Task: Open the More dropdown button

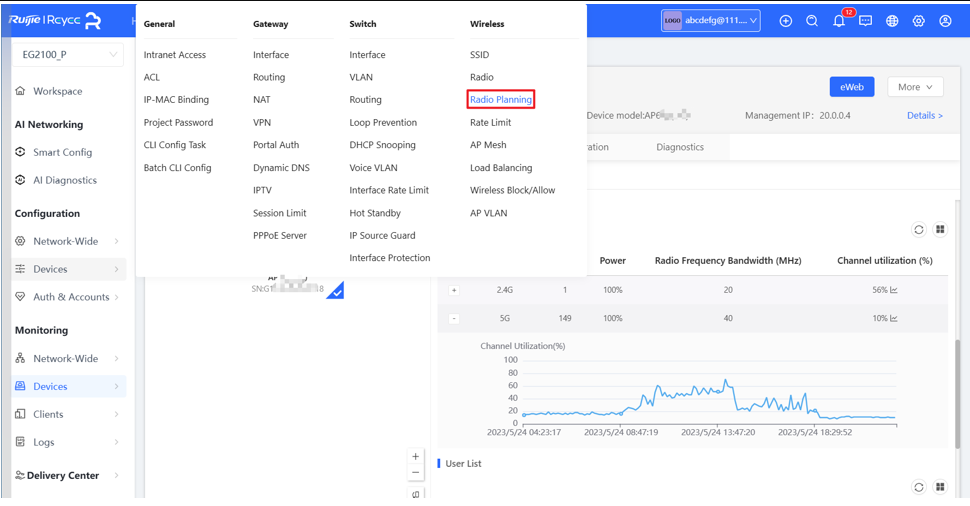Action: point(915,87)
